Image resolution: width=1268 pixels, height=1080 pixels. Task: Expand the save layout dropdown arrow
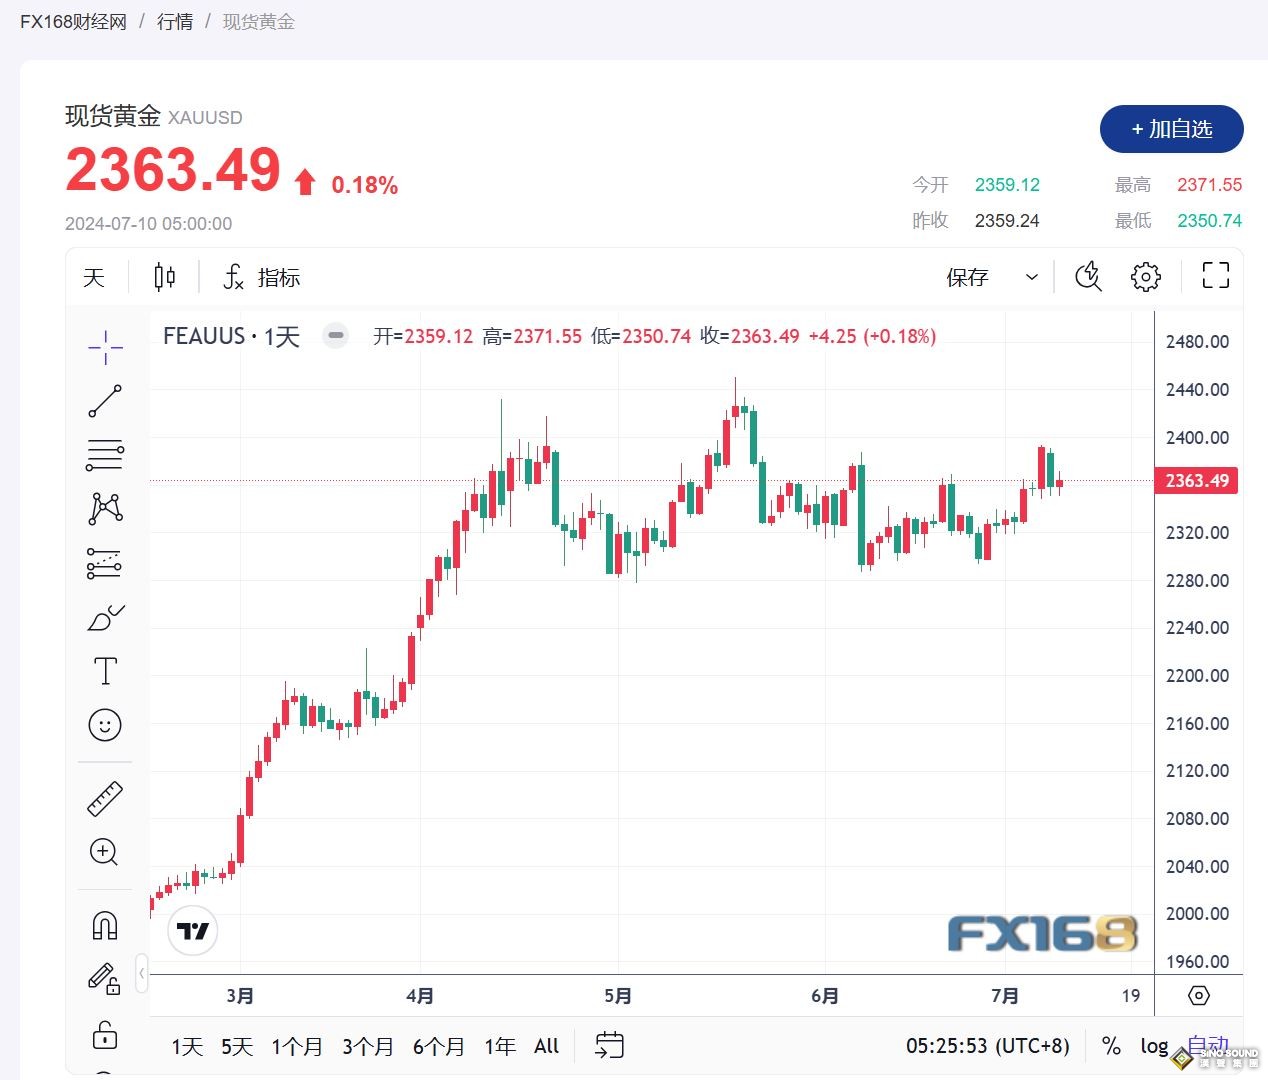point(1032,277)
